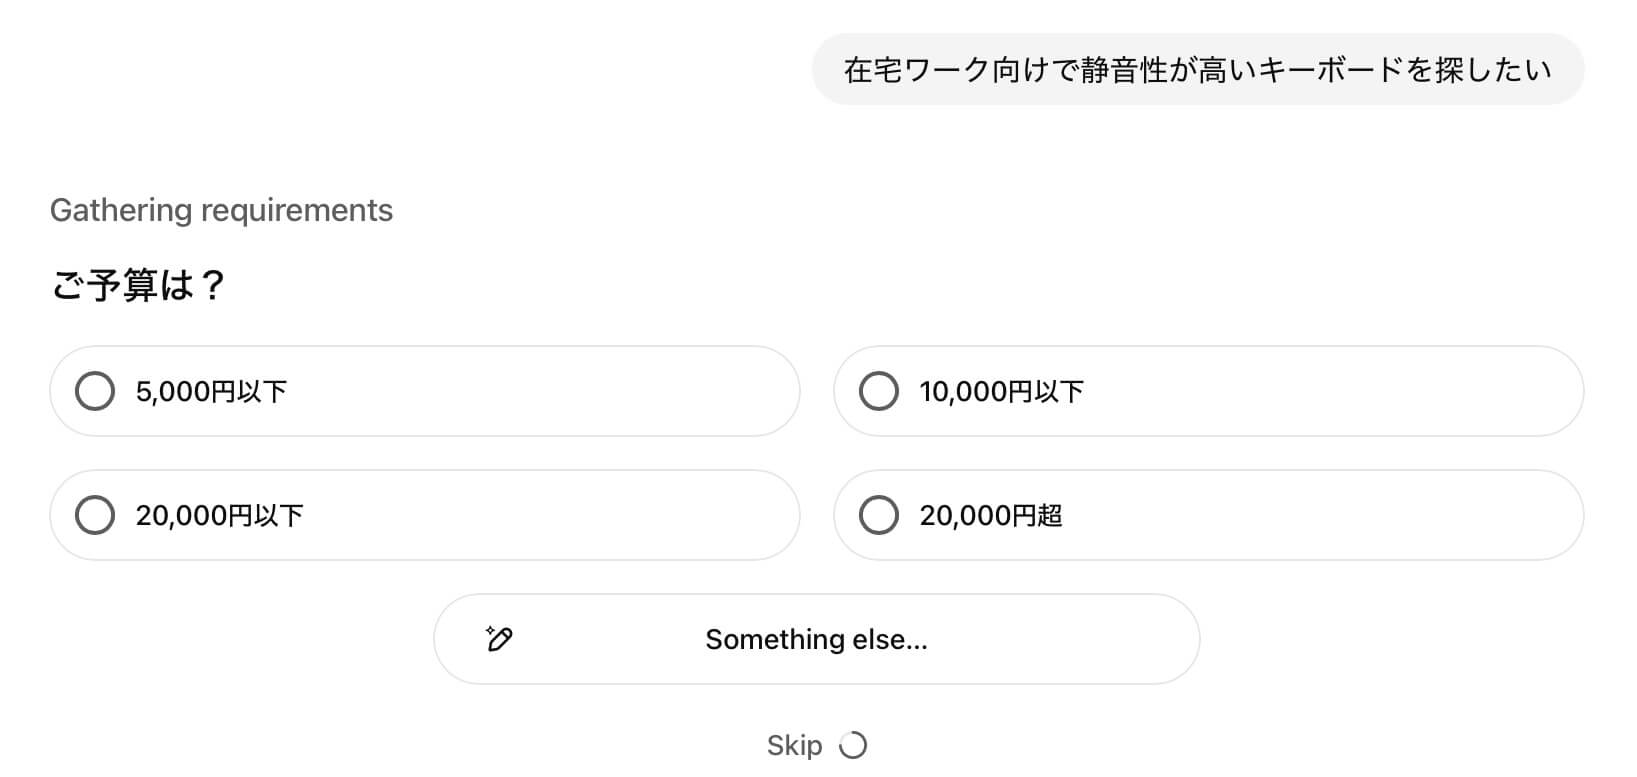Select the 20,000円以下 radio circle
The height and width of the screenshot is (777, 1637).
pyautogui.click(x=95, y=515)
